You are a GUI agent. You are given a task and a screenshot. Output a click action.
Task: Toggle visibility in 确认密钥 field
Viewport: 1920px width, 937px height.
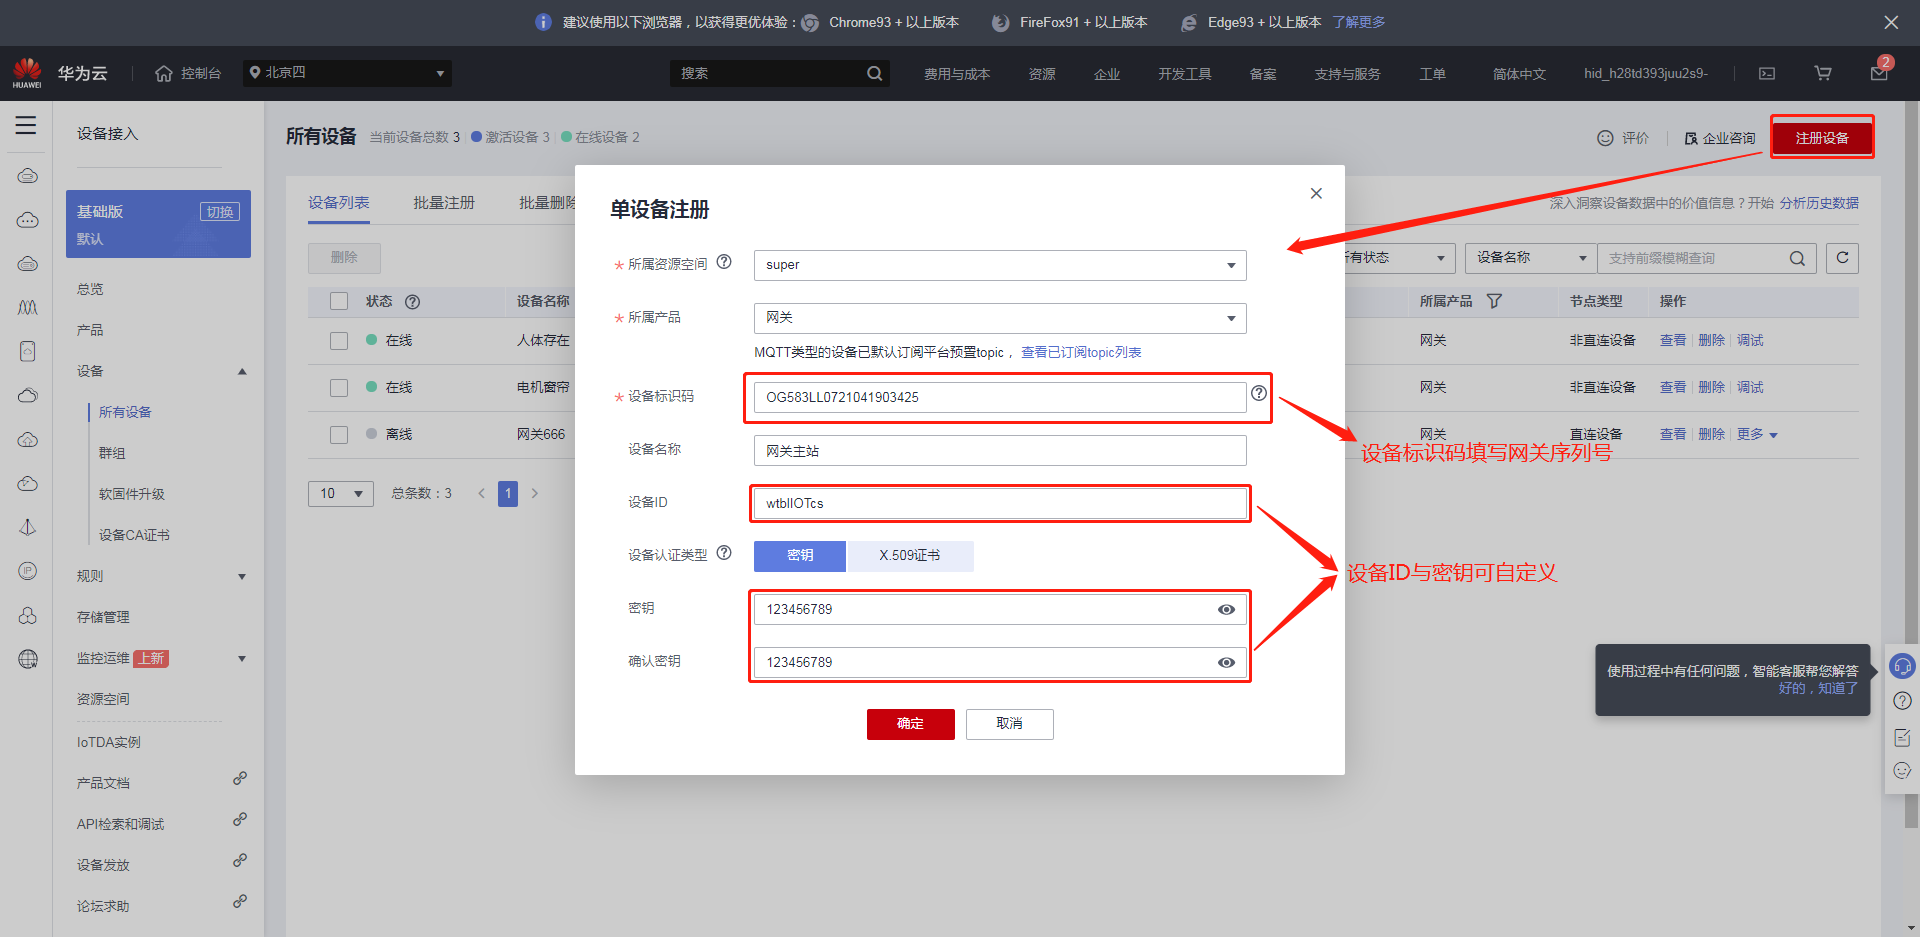1226,662
